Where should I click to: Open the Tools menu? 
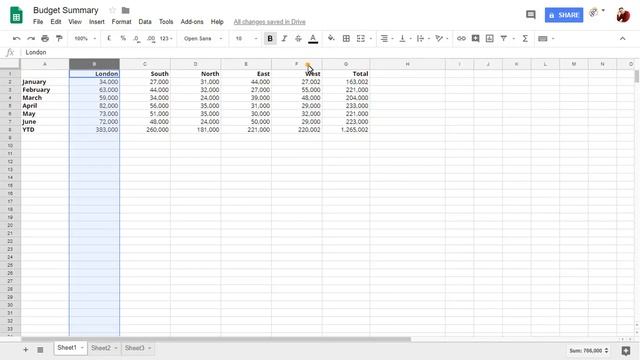coord(166,22)
